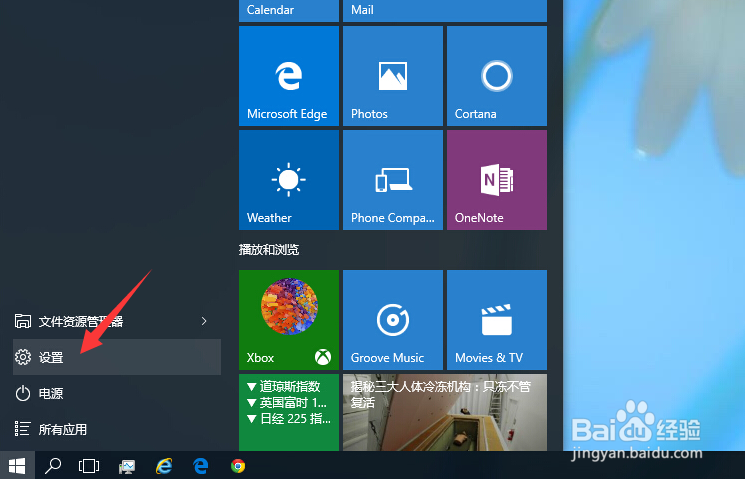Image resolution: width=745 pixels, height=479 pixels.
Task: Open the Xbox tile
Action: point(289,320)
